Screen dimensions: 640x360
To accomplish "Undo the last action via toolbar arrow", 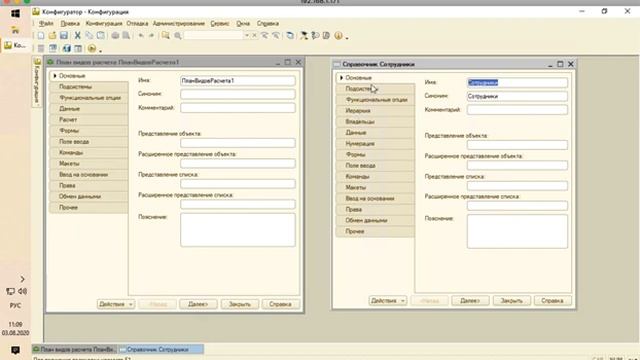I will point(141,36).
